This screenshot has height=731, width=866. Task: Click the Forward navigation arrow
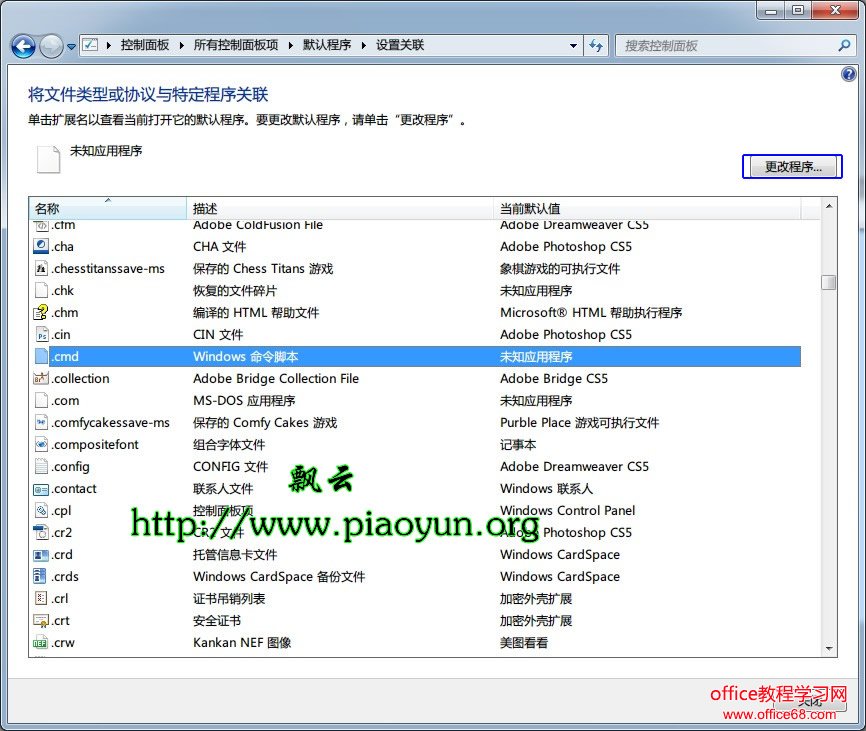click(51, 46)
